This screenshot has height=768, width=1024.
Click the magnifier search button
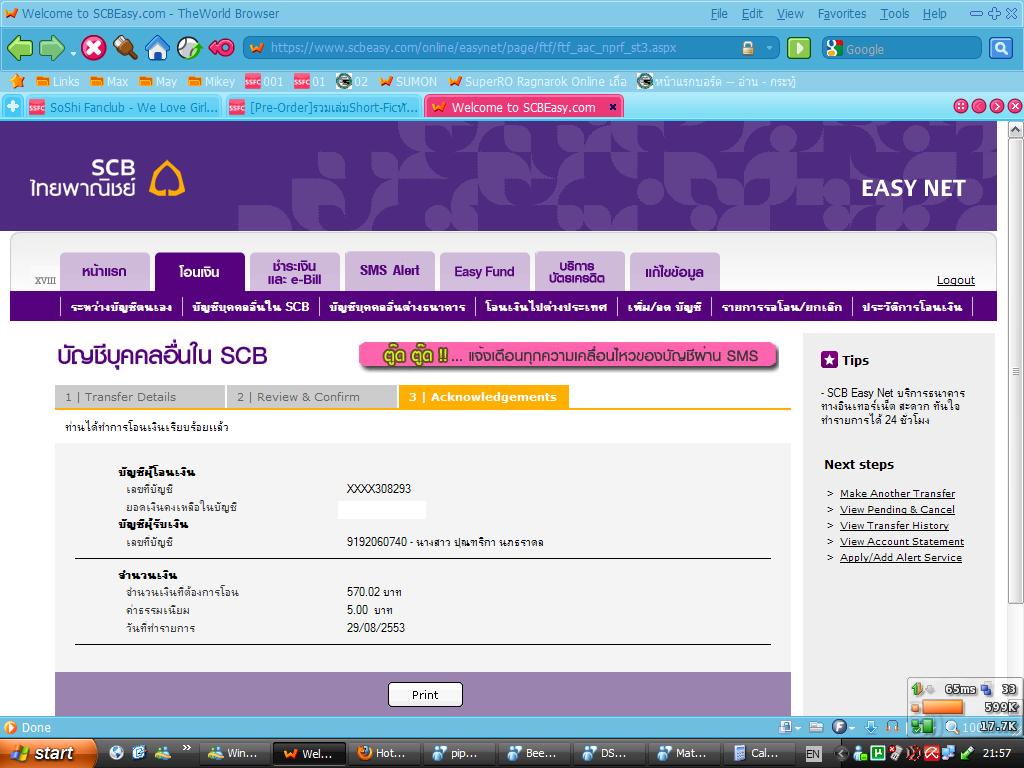pyautogui.click(x=1000, y=48)
